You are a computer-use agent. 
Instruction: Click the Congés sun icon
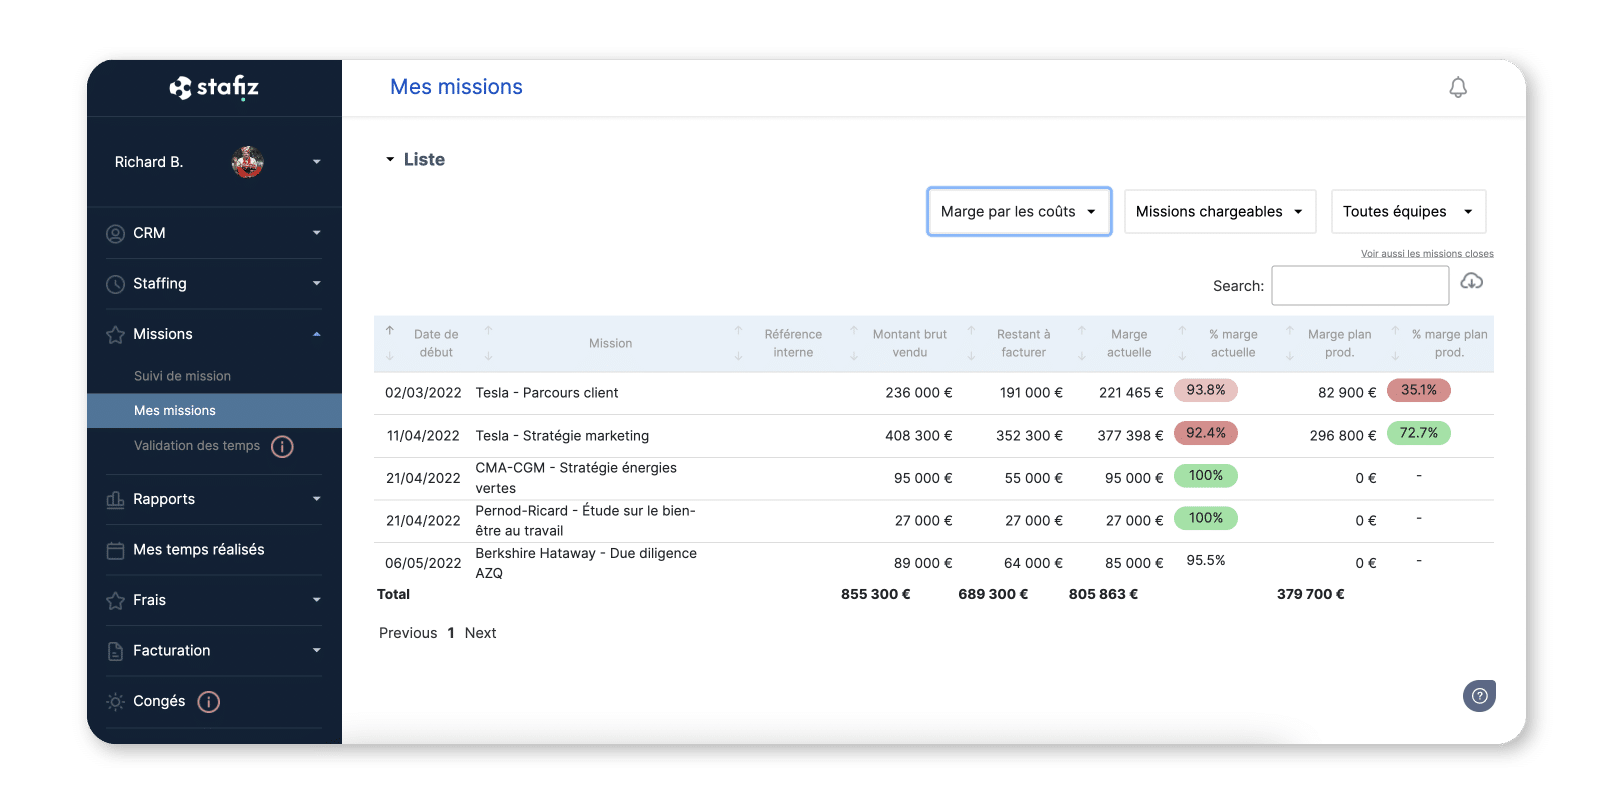(116, 702)
